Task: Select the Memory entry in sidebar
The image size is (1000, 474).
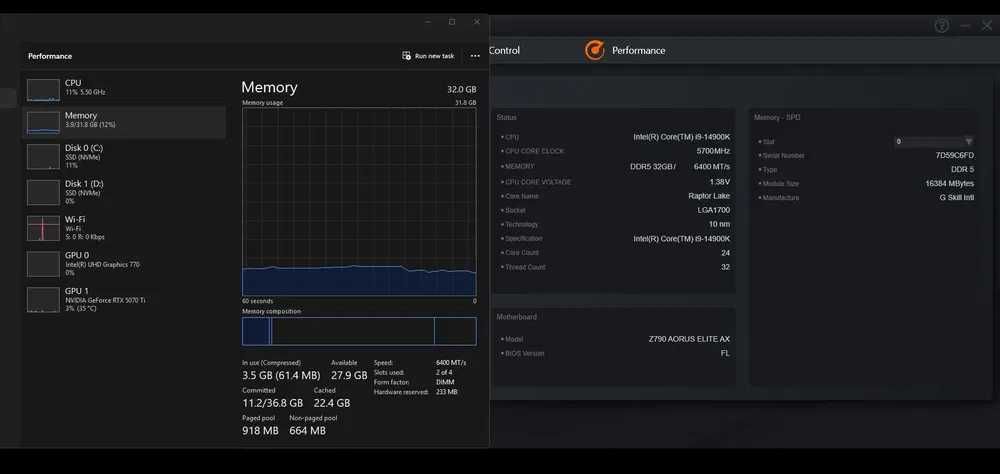Action: click(124, 122)
